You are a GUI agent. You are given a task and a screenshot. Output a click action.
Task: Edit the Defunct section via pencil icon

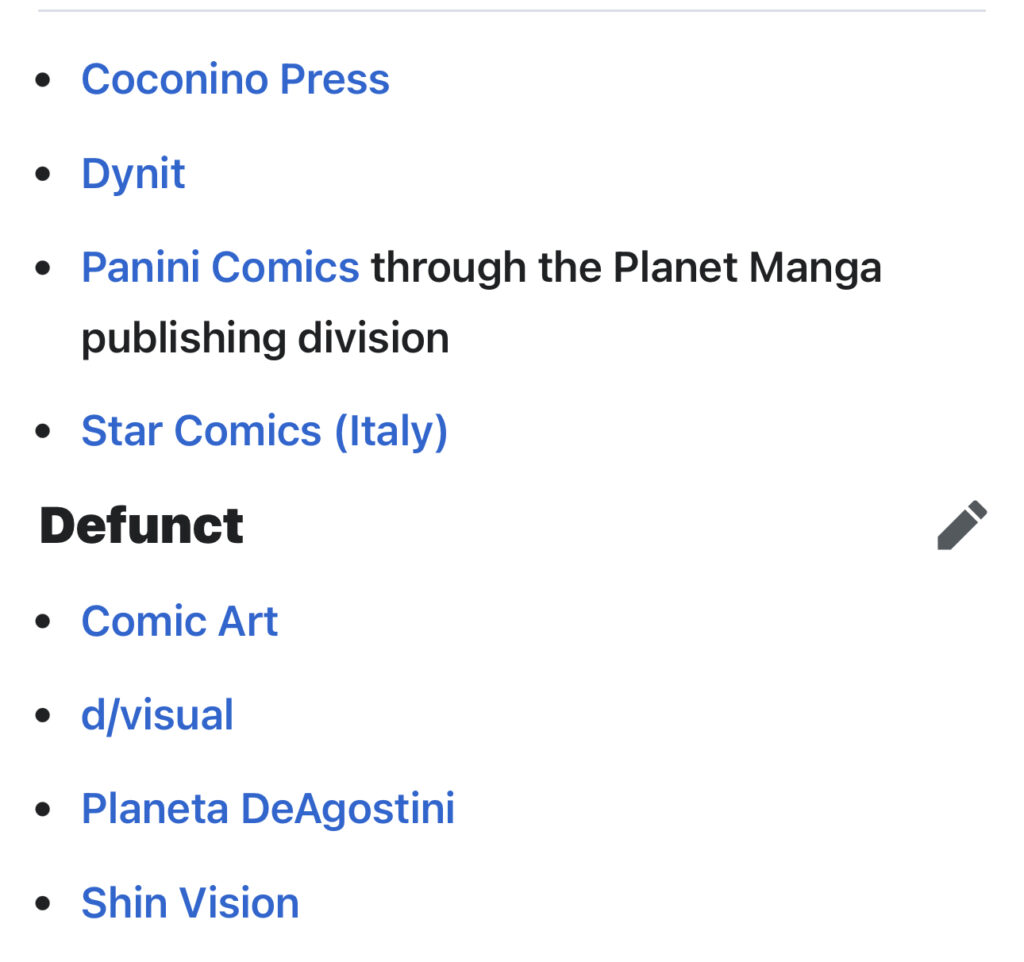[x=962, y=525]
